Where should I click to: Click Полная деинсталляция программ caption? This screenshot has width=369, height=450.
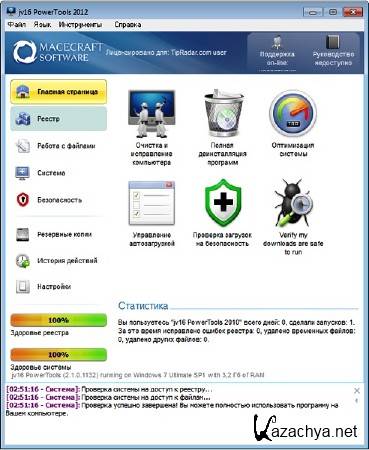[x=222, y=154]
